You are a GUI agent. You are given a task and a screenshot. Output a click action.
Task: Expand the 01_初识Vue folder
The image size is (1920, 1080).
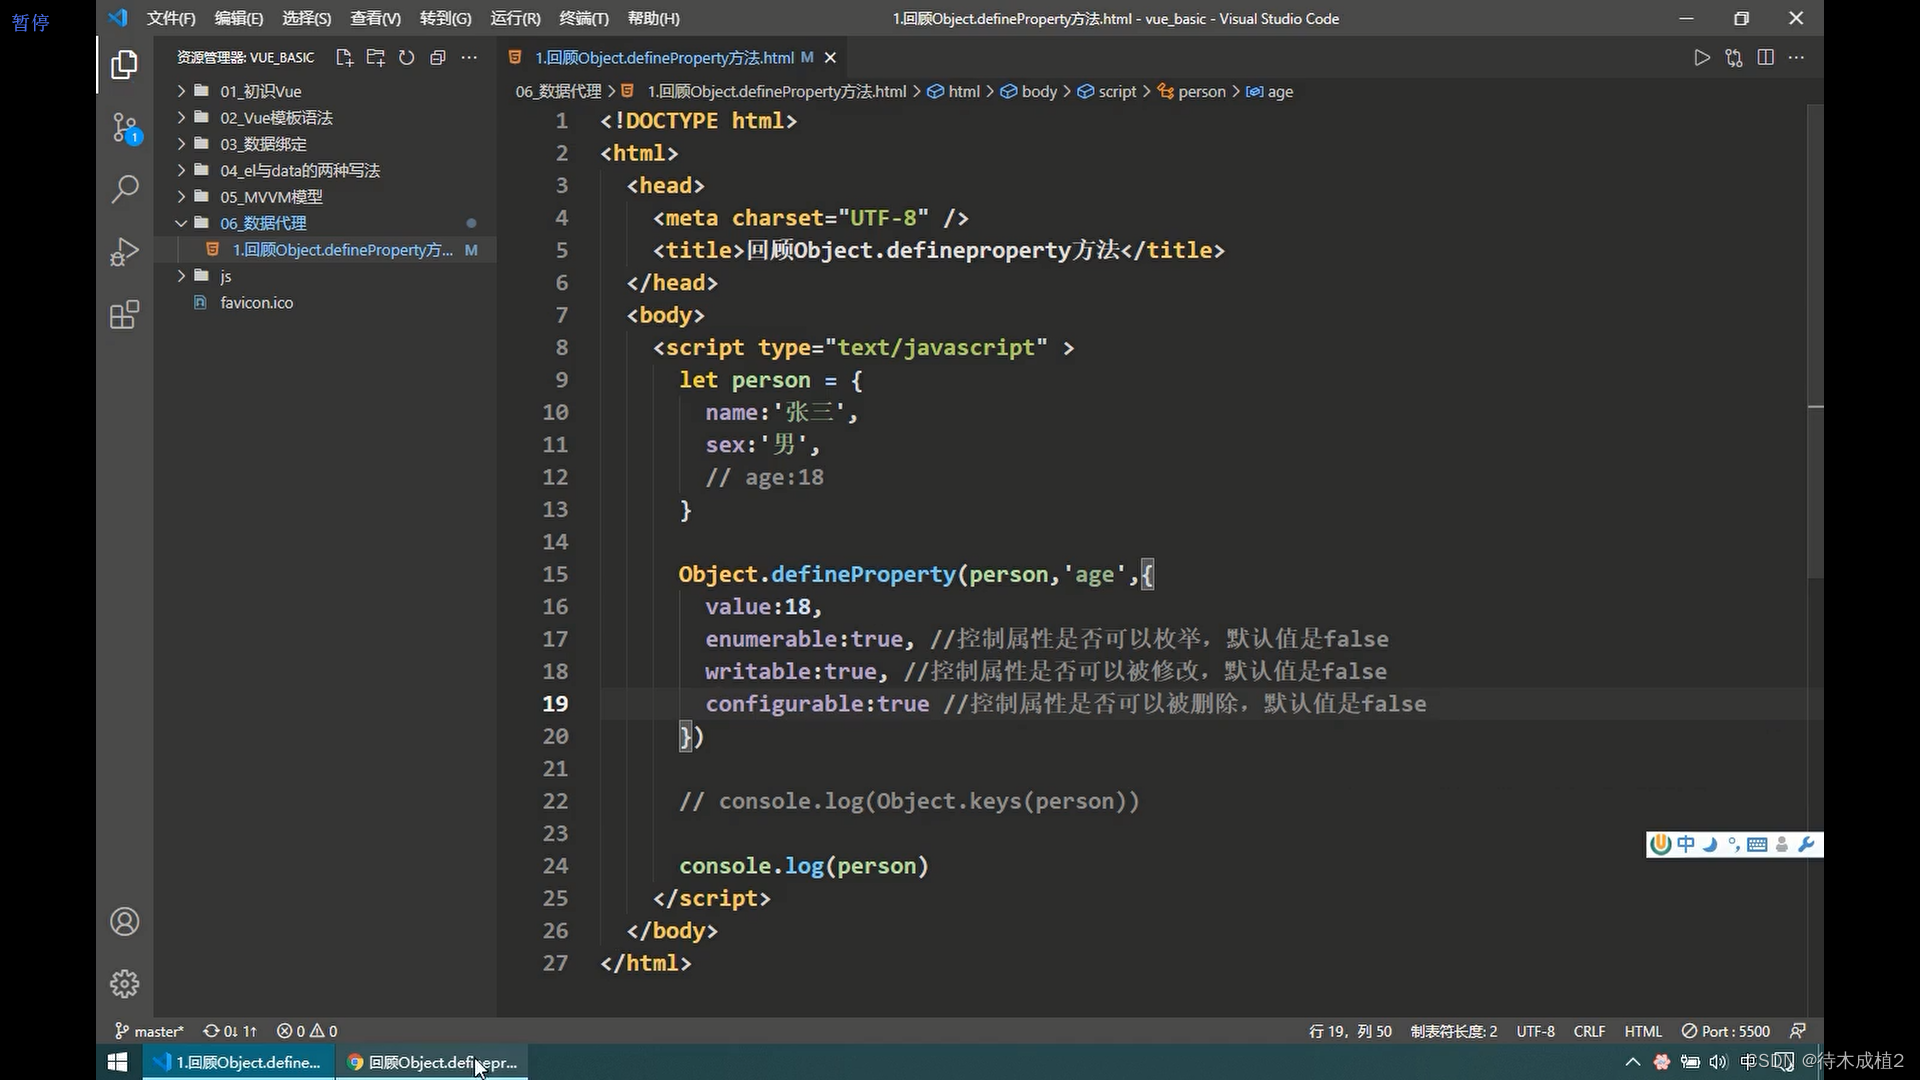325,91
